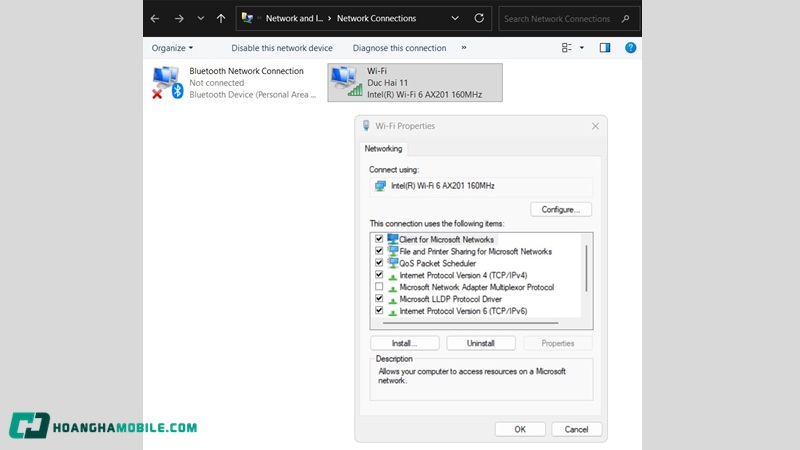Select the Bluetooth Network Connection adapter icon
This screenshot has width=800, height=450.
point(165,82)
